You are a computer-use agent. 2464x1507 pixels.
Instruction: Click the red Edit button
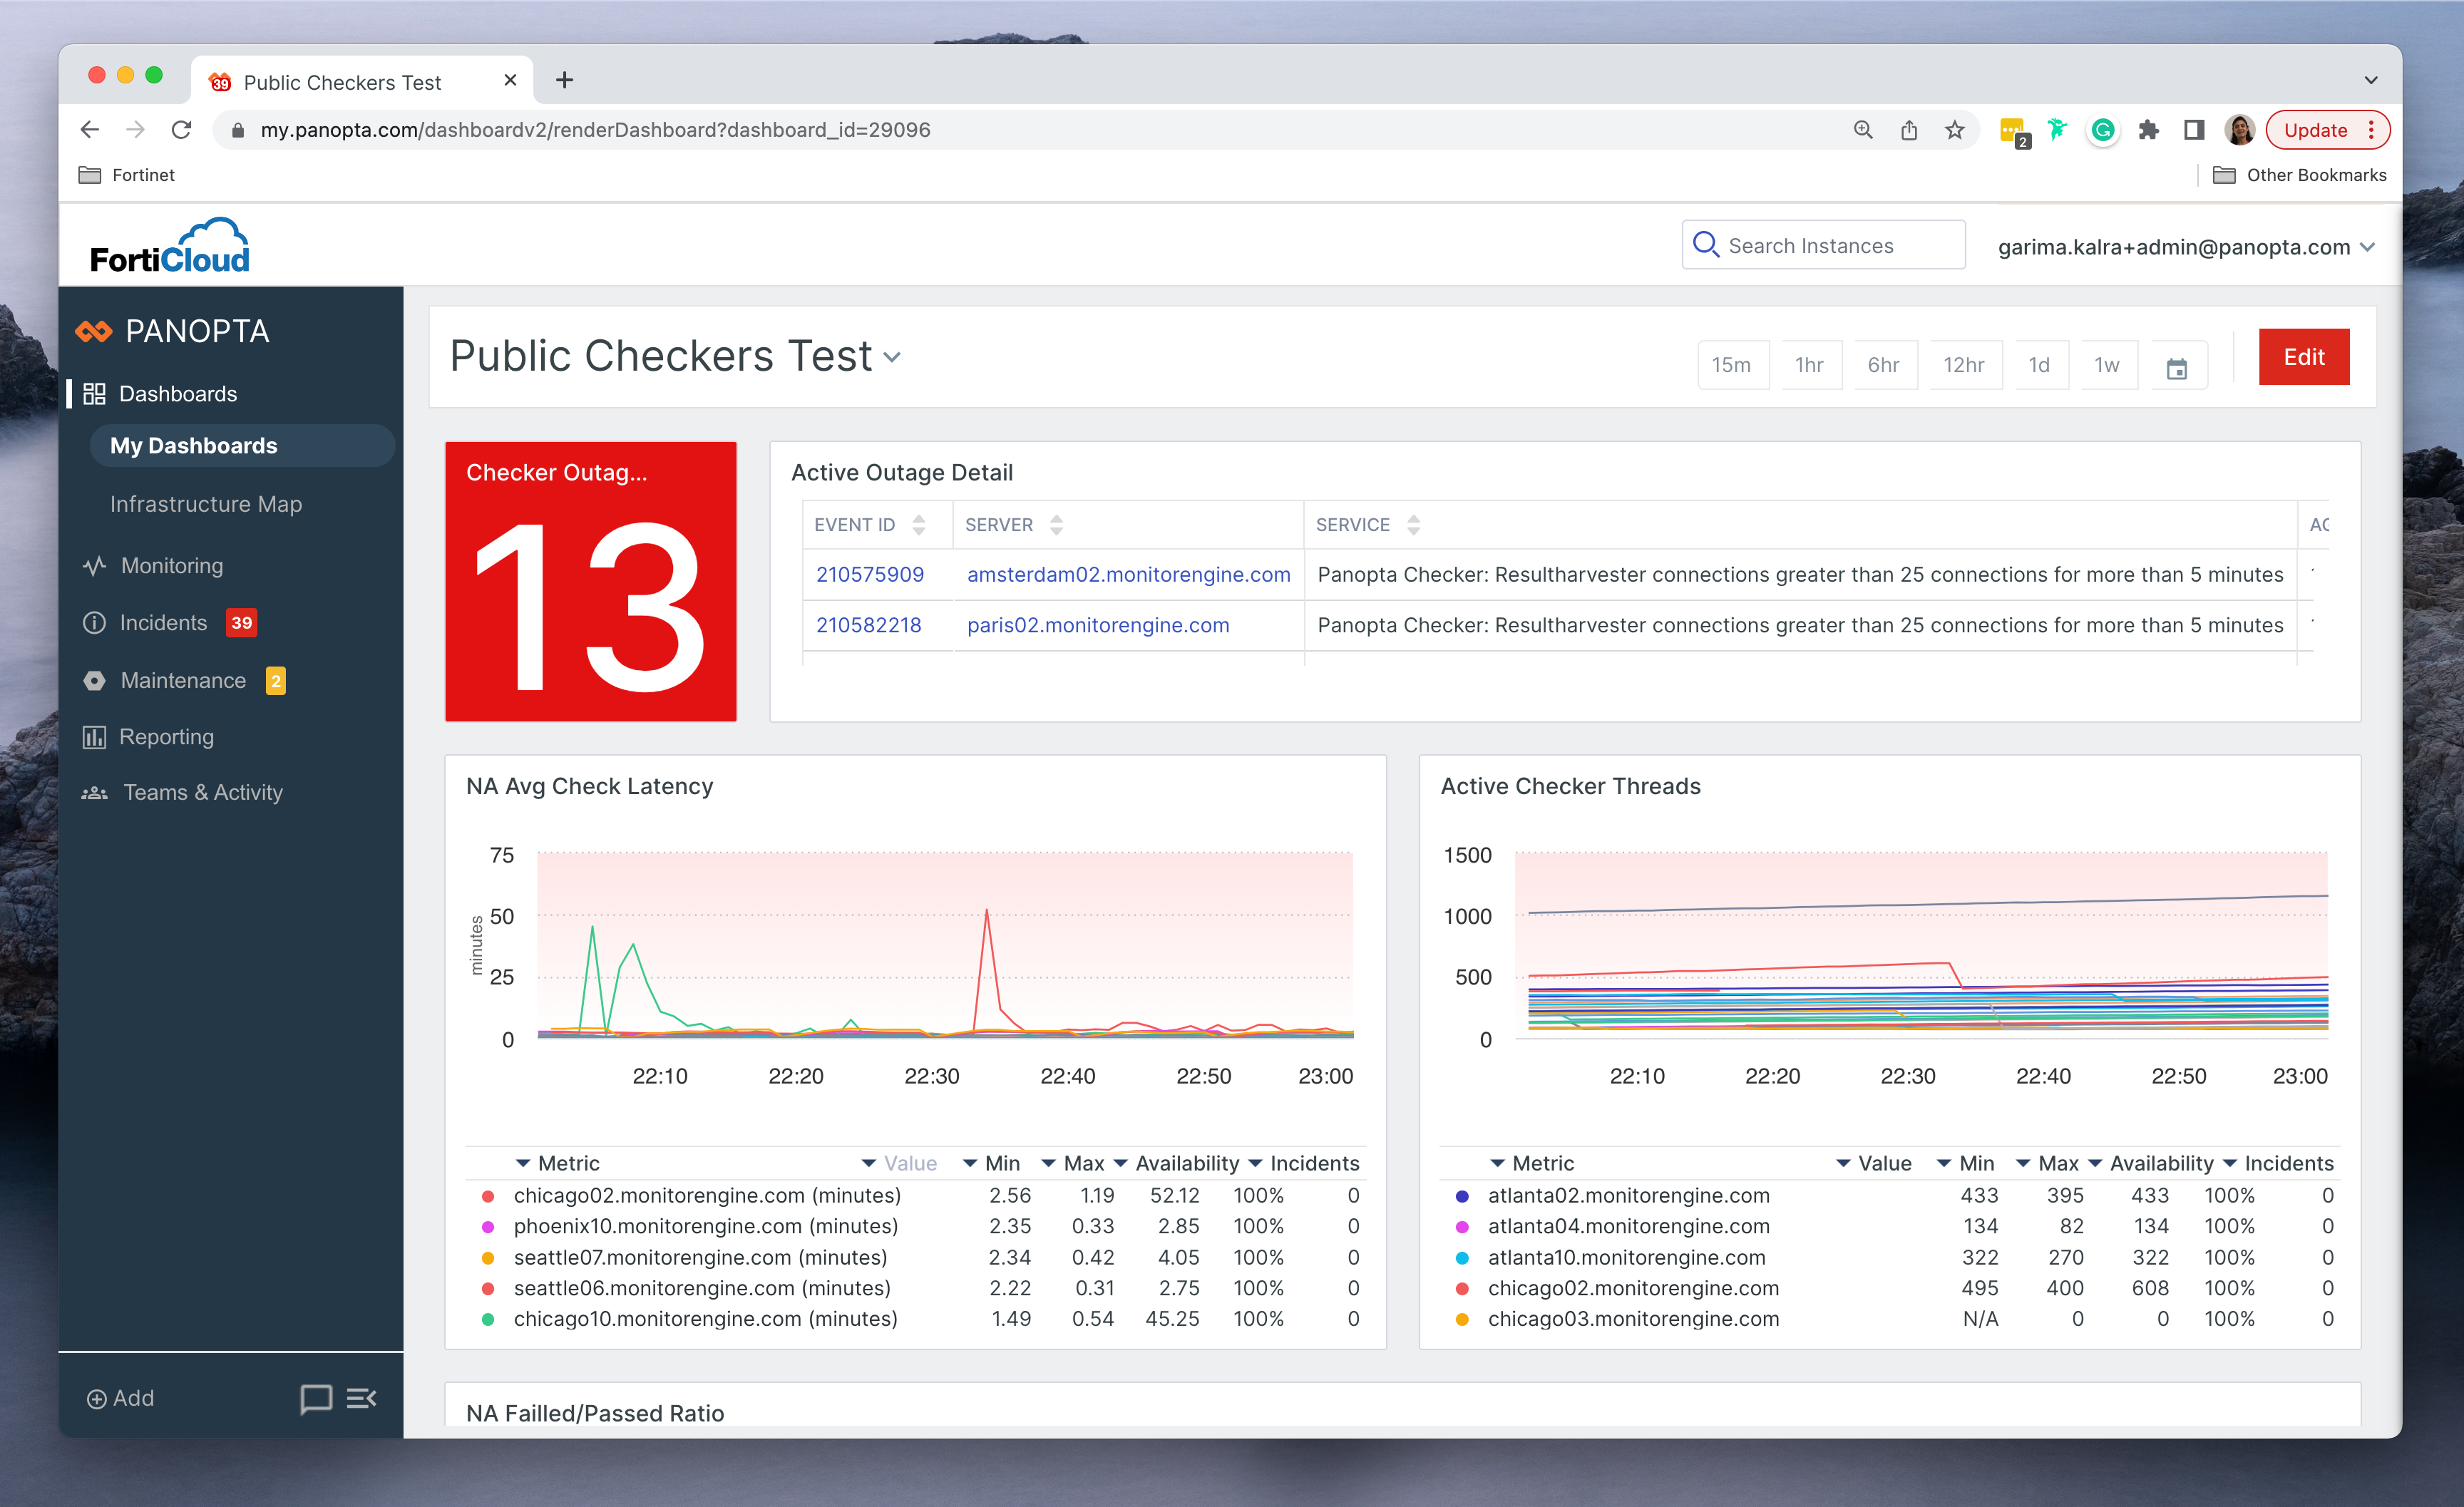point(2303,357)
